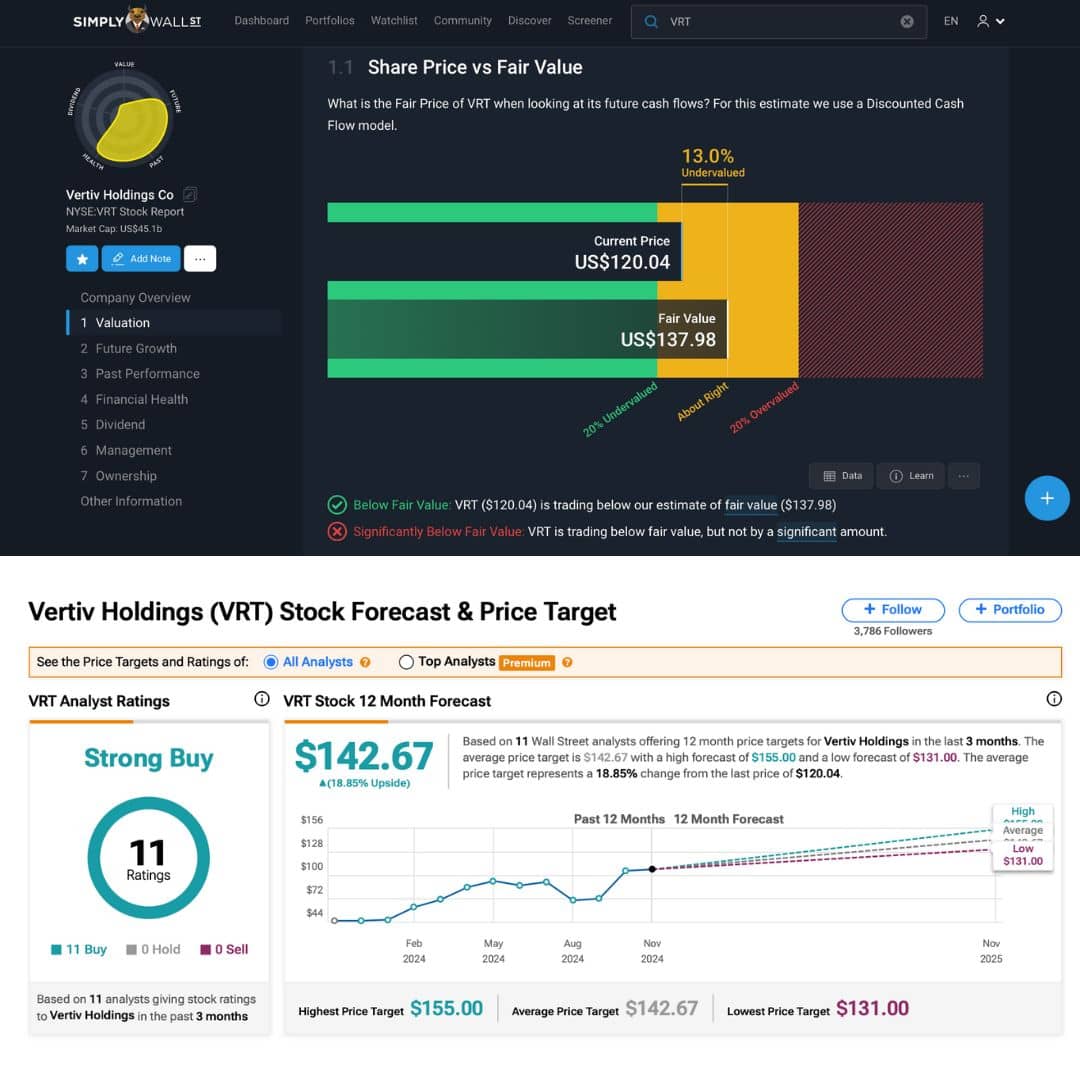Select the Top Analysts radio button
The height and width of the screenshot is (1080, 1080).
pyautogui.click(x=406, y=662)
